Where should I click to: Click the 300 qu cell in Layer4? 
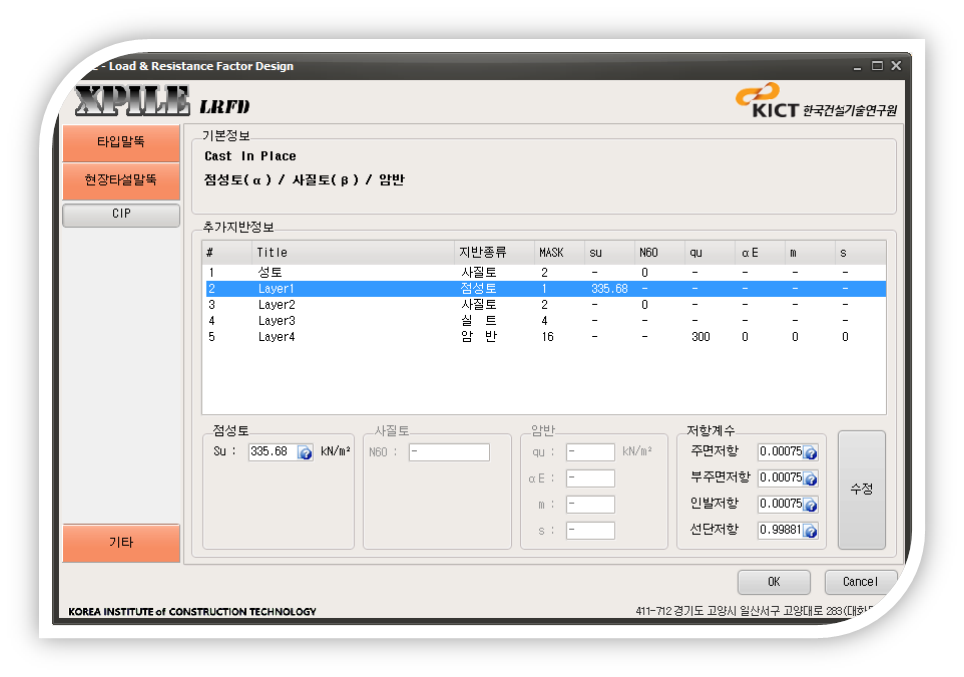(700, 336)
